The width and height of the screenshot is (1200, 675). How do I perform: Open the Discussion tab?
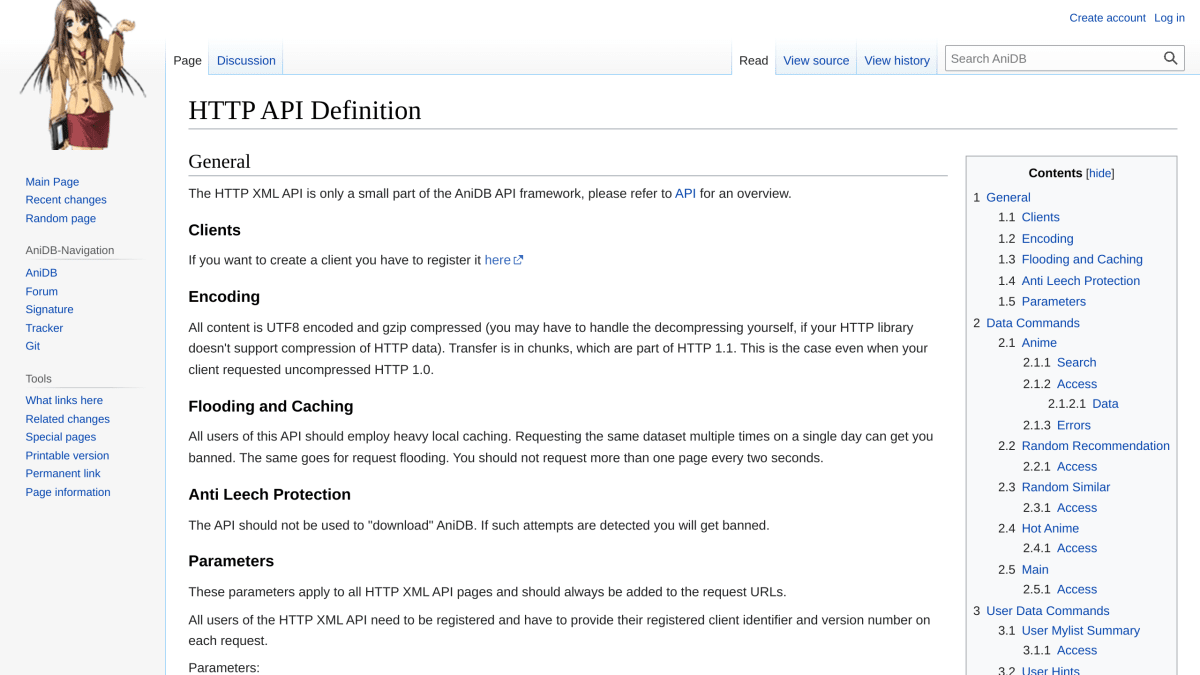point(246,60)
